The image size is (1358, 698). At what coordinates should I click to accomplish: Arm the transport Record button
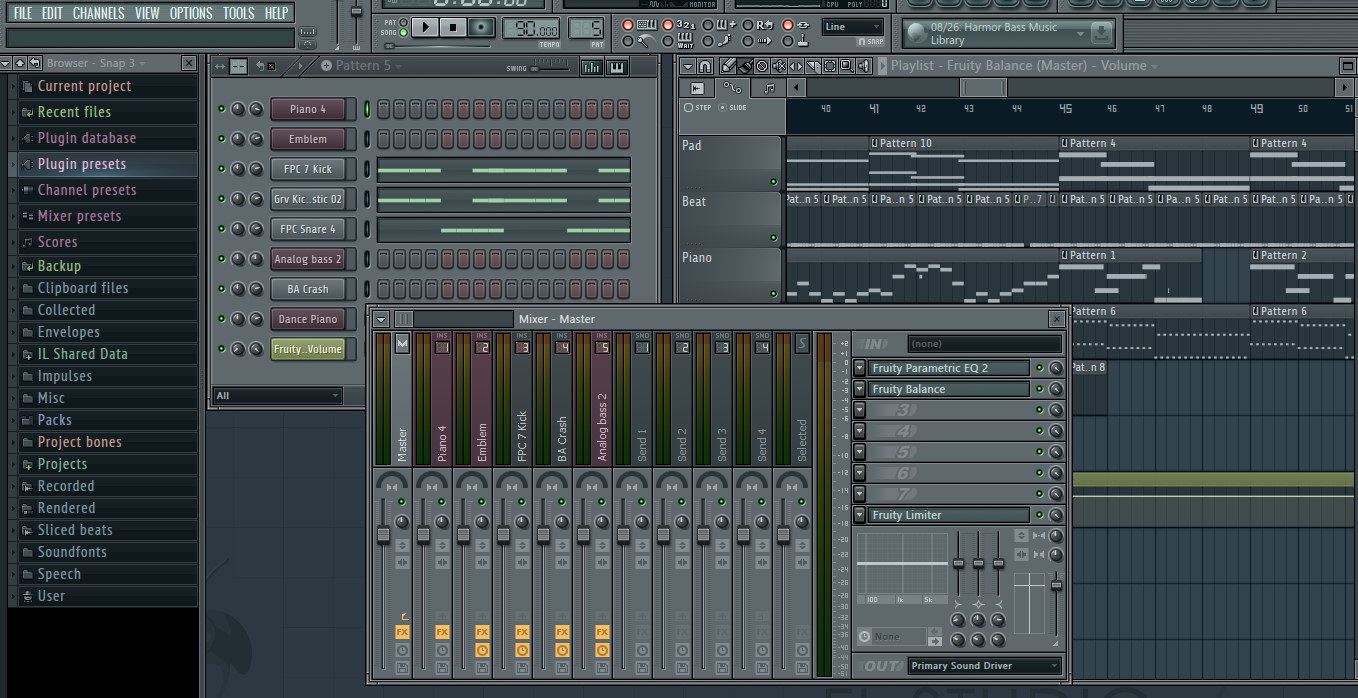(481, 27)
